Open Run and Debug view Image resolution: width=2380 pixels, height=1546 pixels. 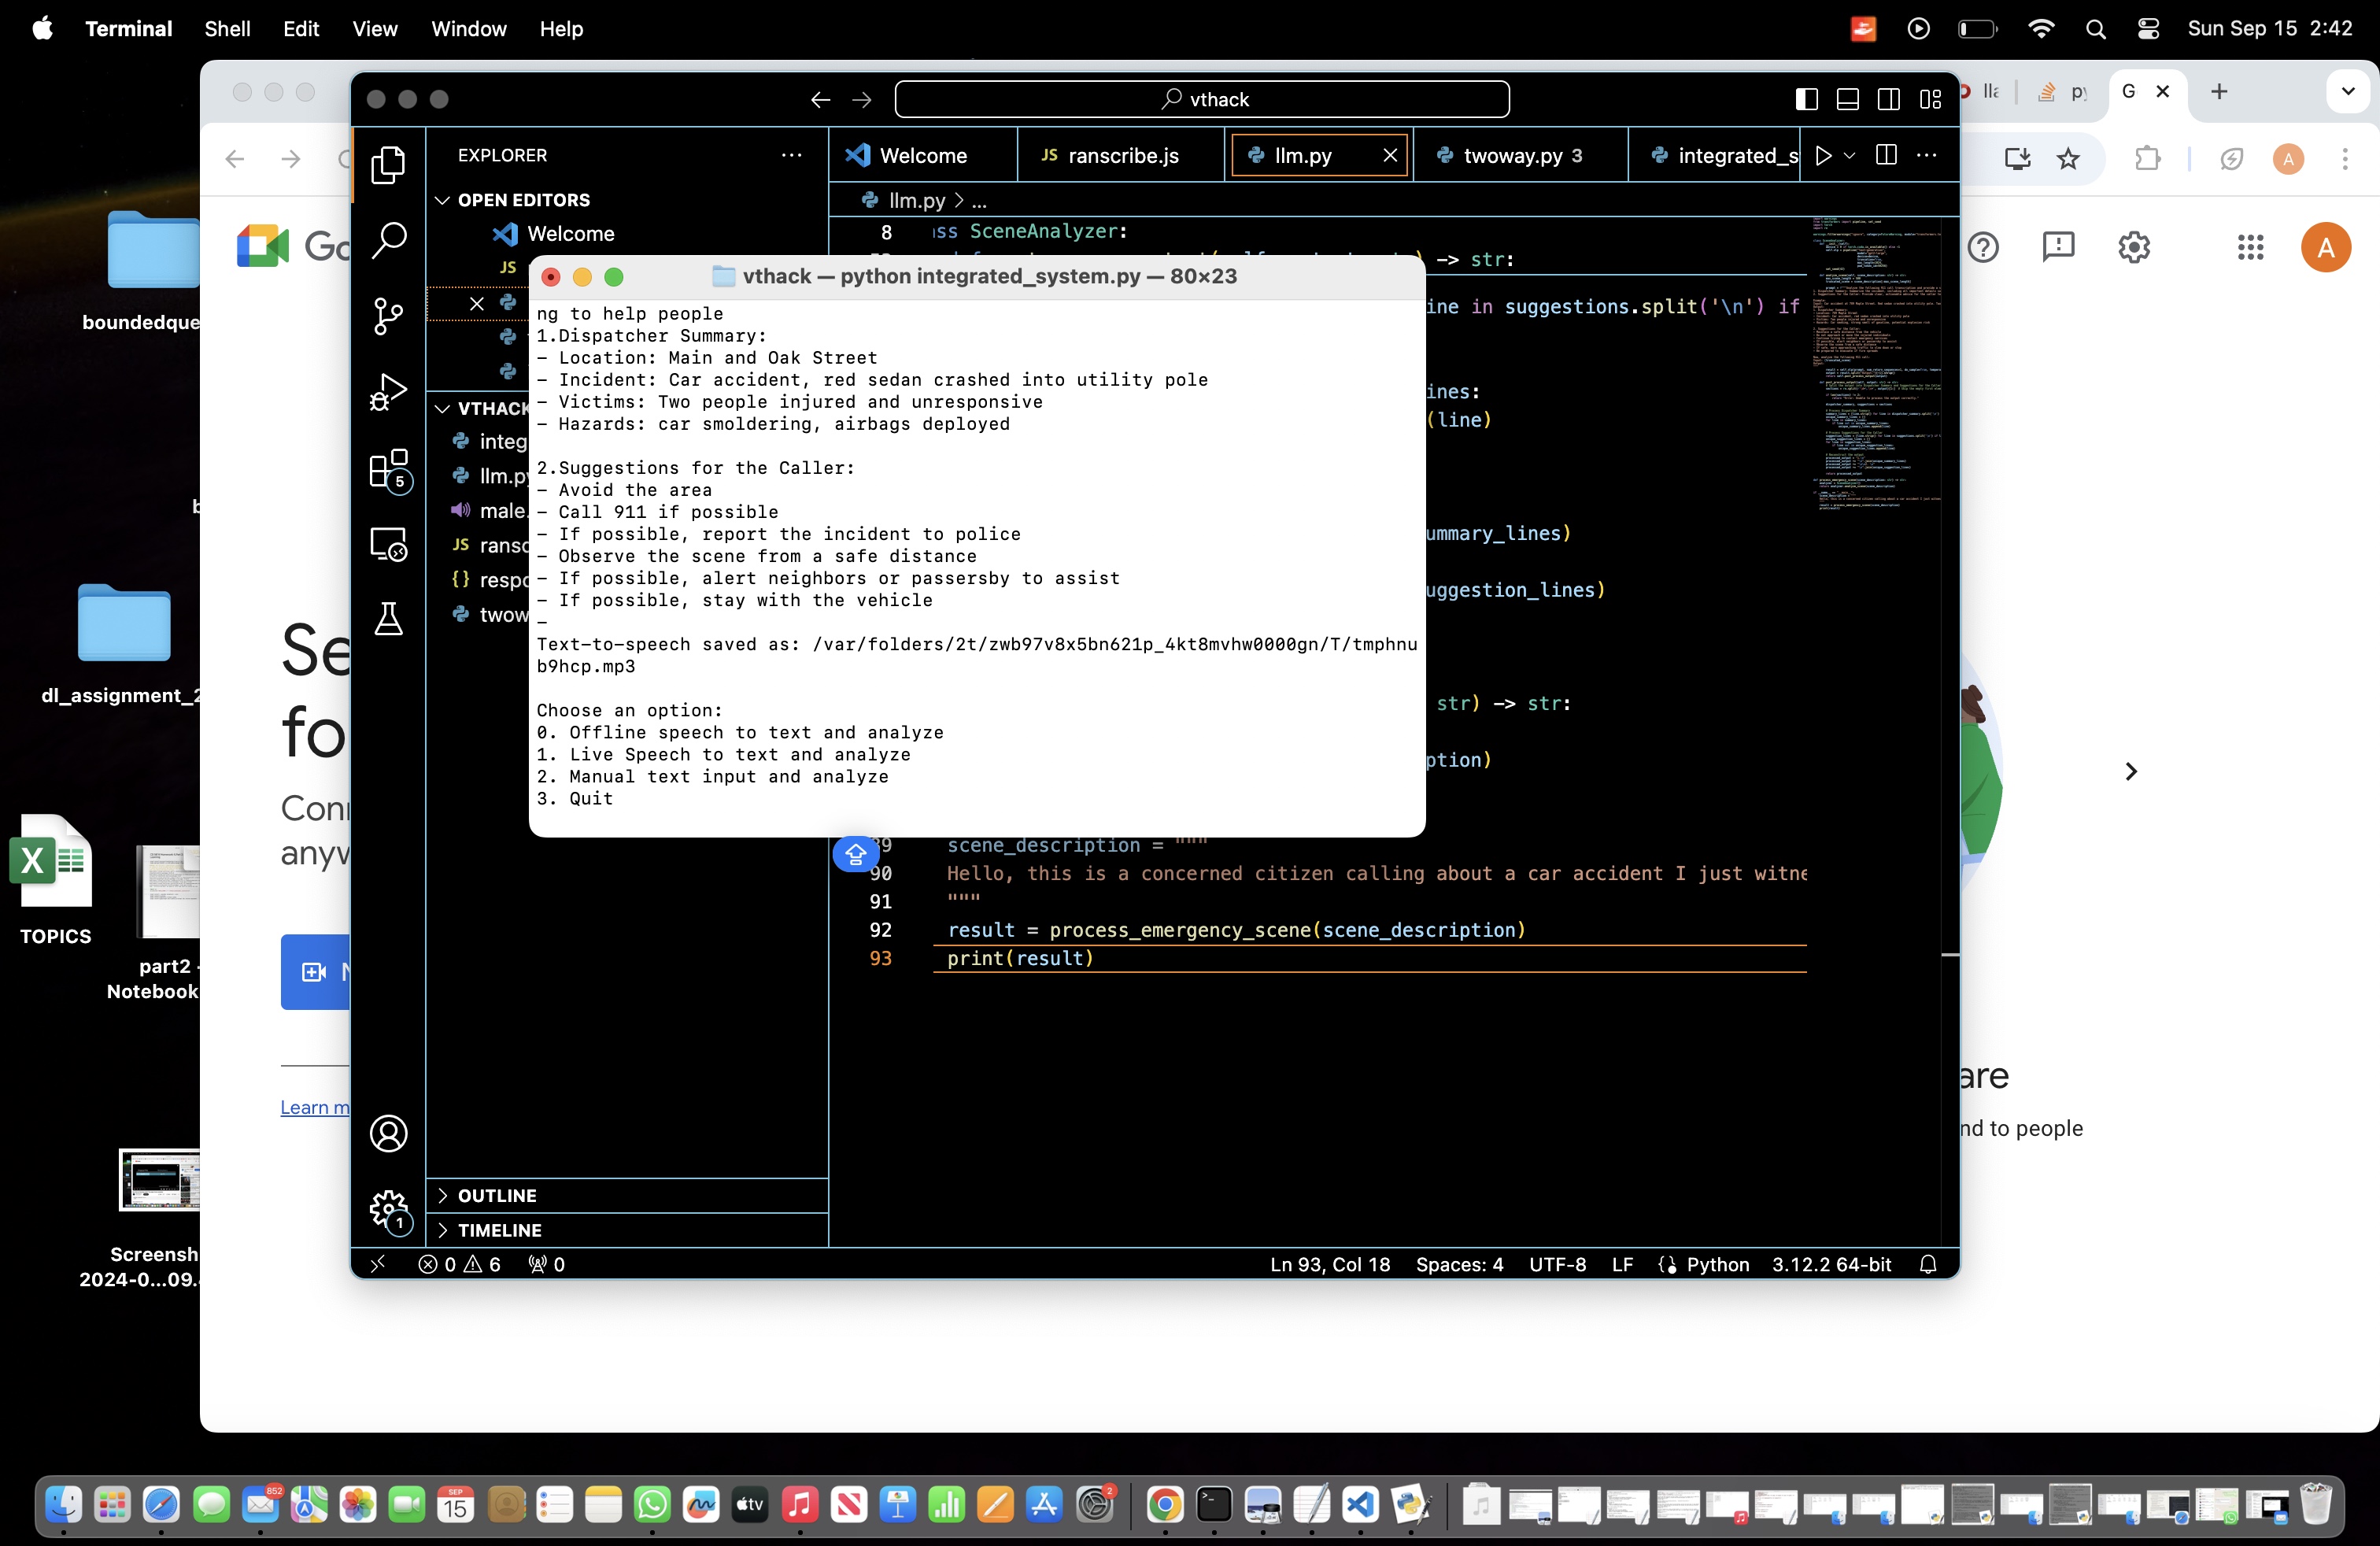(388, 392)
